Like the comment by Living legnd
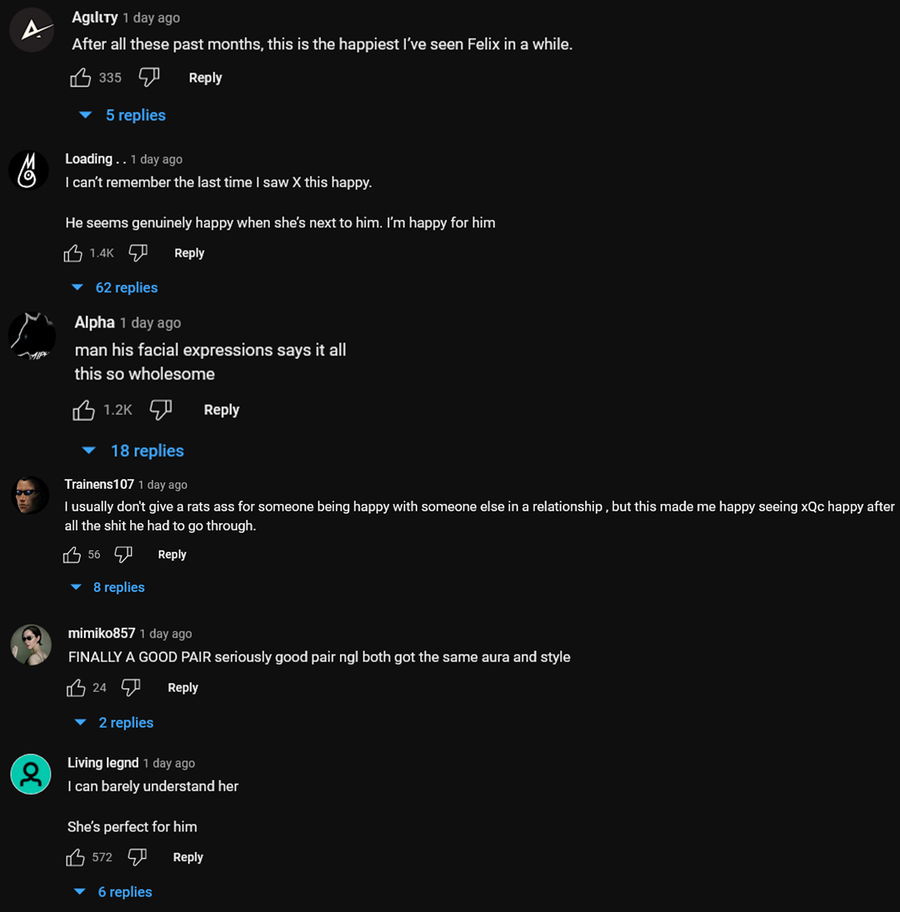This screenshot has width=900, height=912. pyautogui.click(x=75, y=857)
